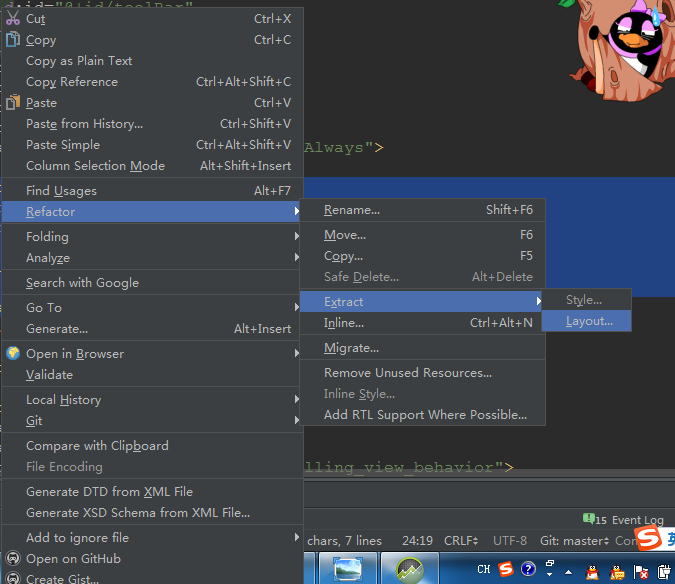675x584 pixels.
Task: Click the CH language indicator
Action: [483, 569]
